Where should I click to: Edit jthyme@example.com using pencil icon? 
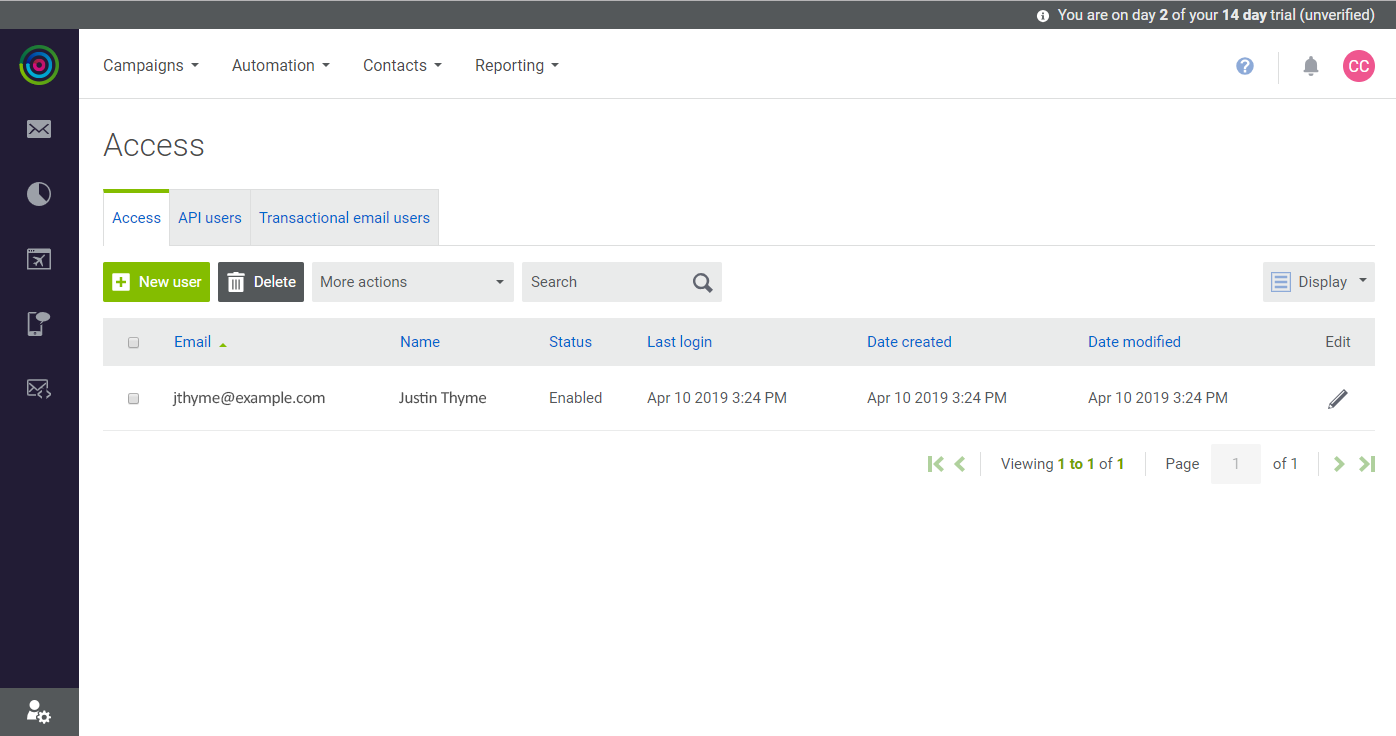click(x=1337, y=398)
